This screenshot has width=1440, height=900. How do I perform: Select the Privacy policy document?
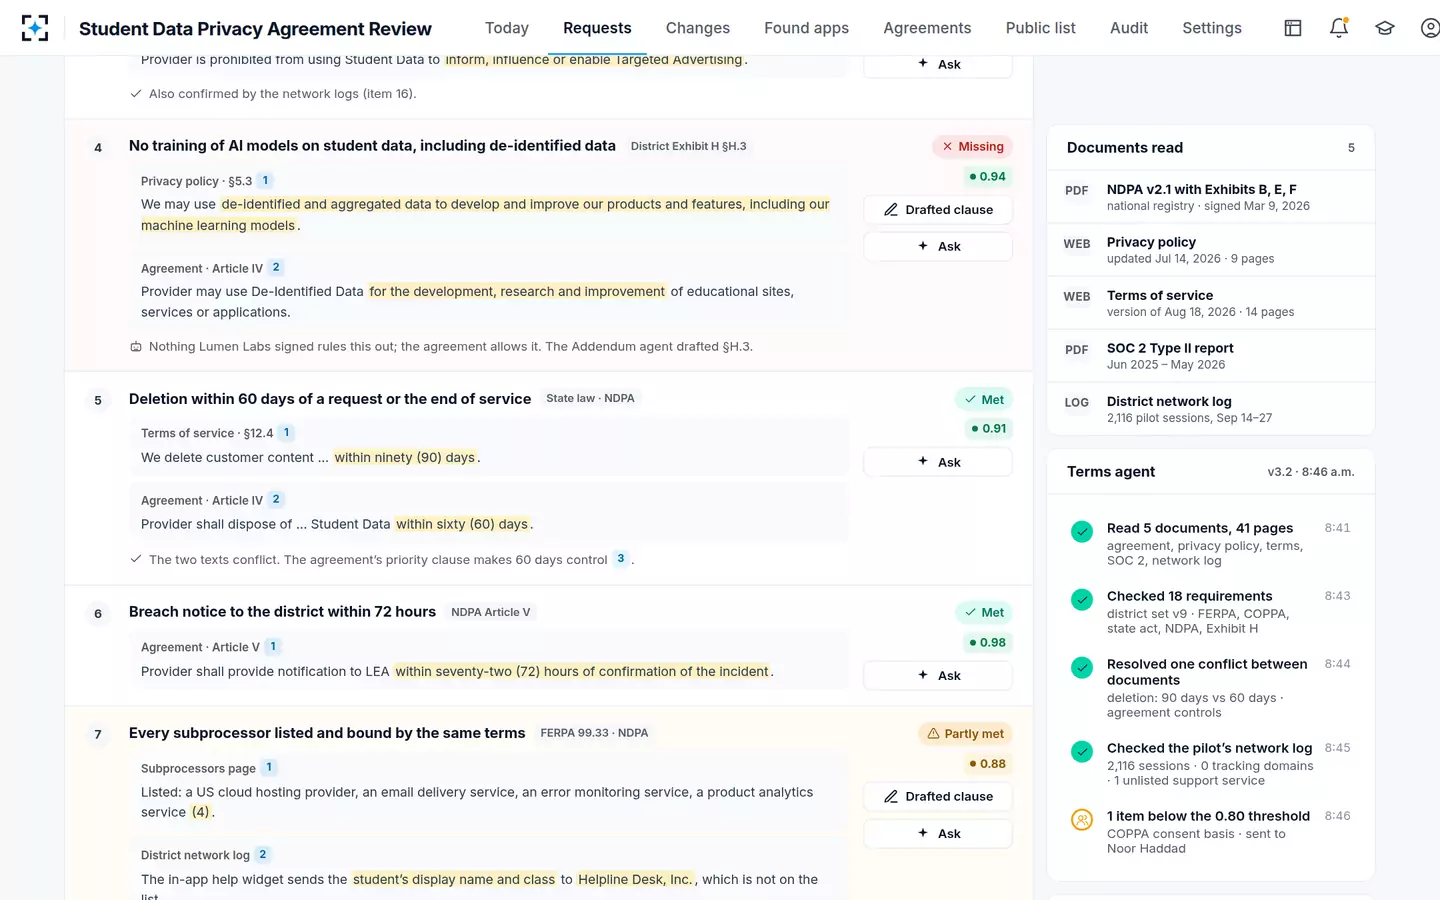point(1211,250)
